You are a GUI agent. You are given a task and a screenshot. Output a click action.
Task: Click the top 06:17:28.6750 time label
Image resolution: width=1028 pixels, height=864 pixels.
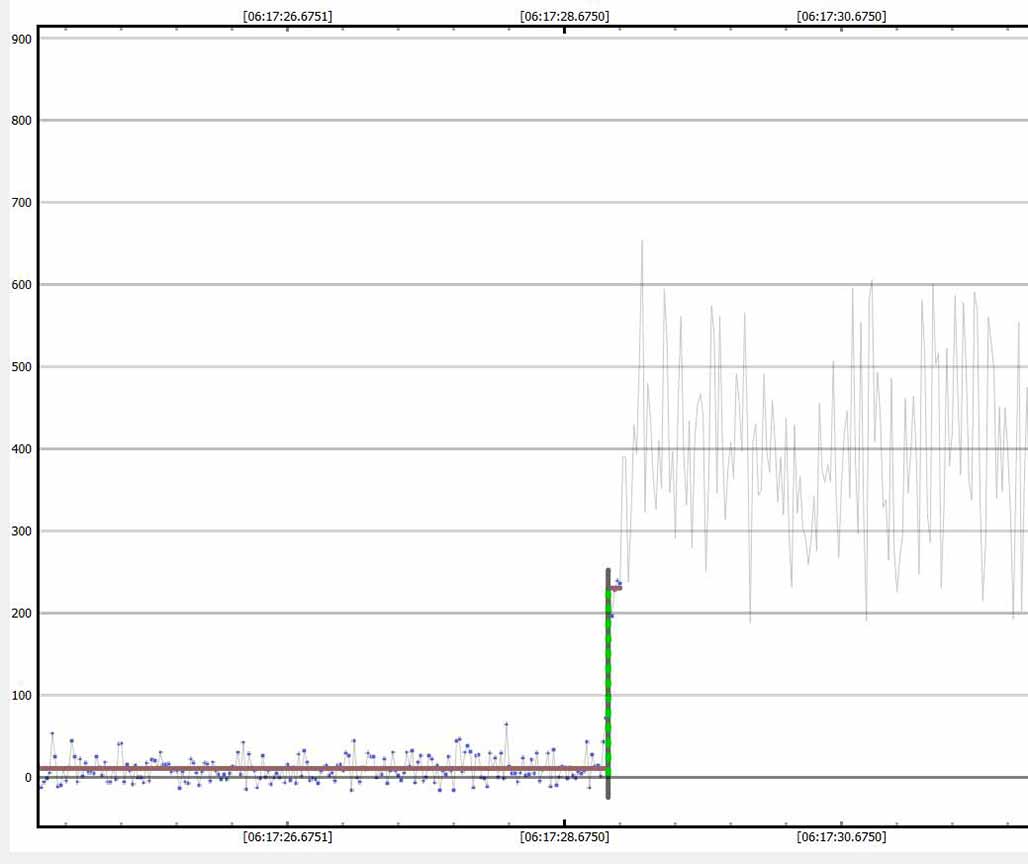(564, 16)
